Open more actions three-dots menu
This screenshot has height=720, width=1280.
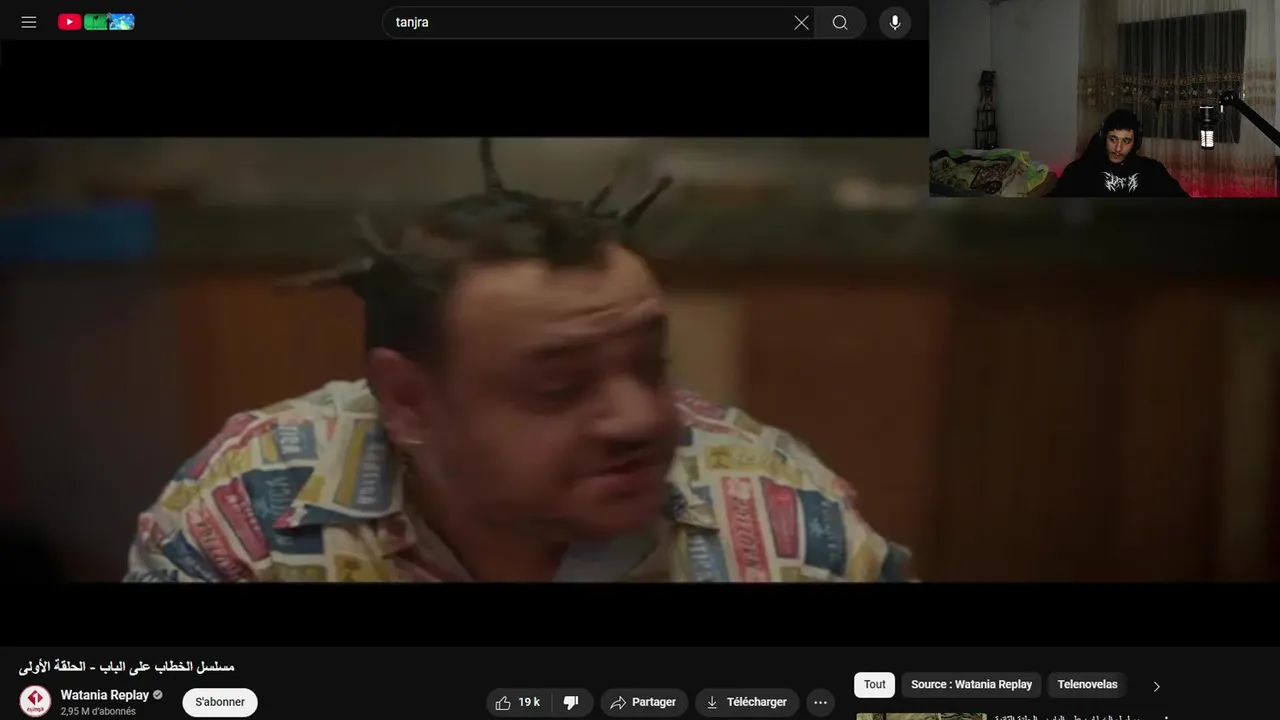820,702
